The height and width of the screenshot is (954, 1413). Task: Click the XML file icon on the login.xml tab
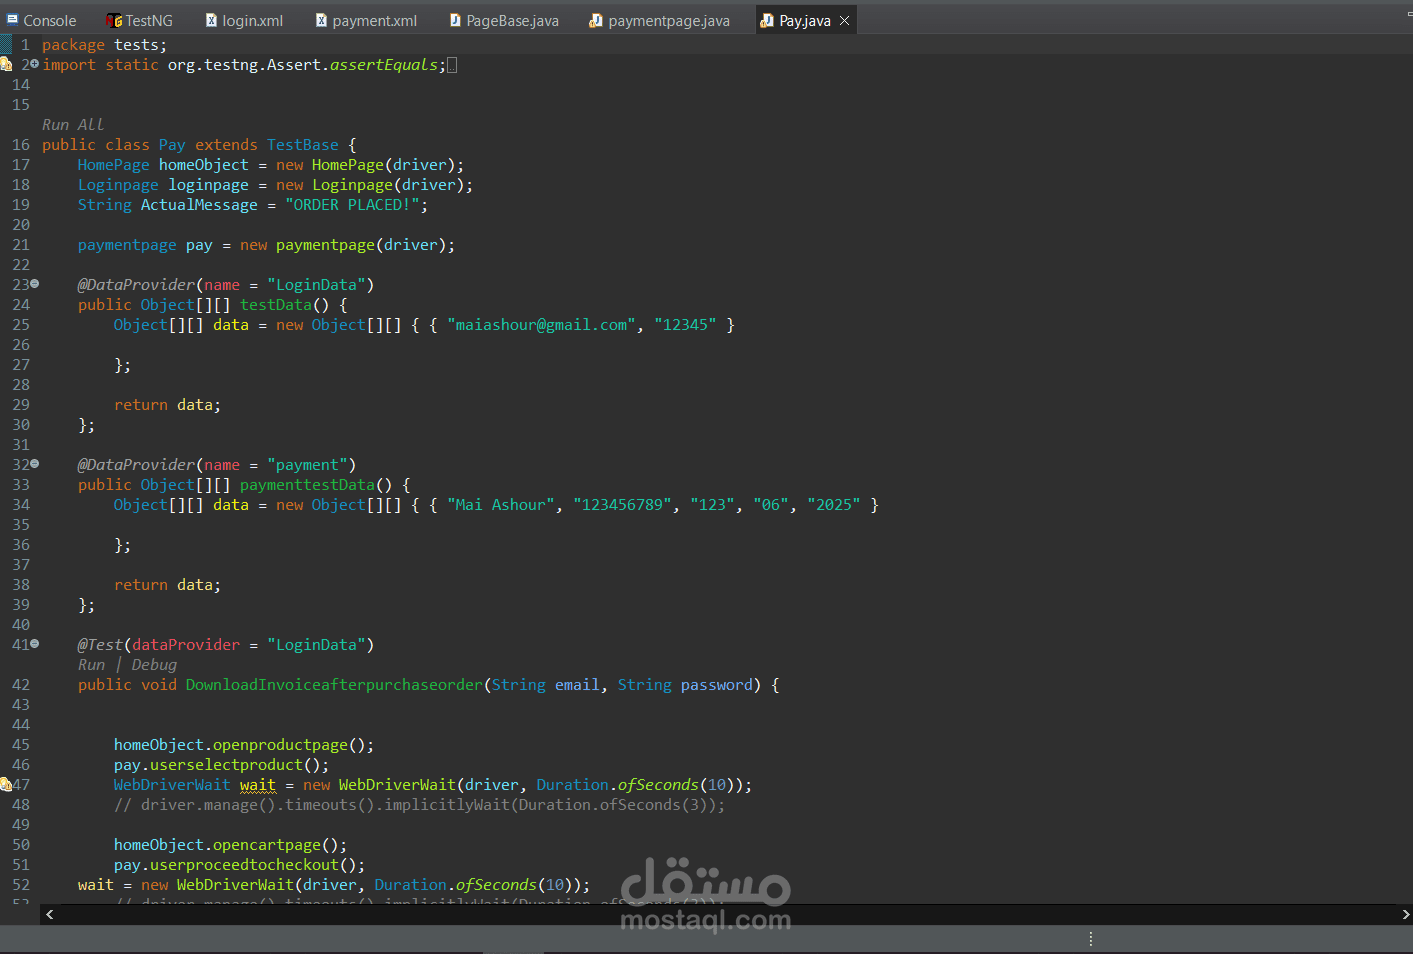point(210,19)
